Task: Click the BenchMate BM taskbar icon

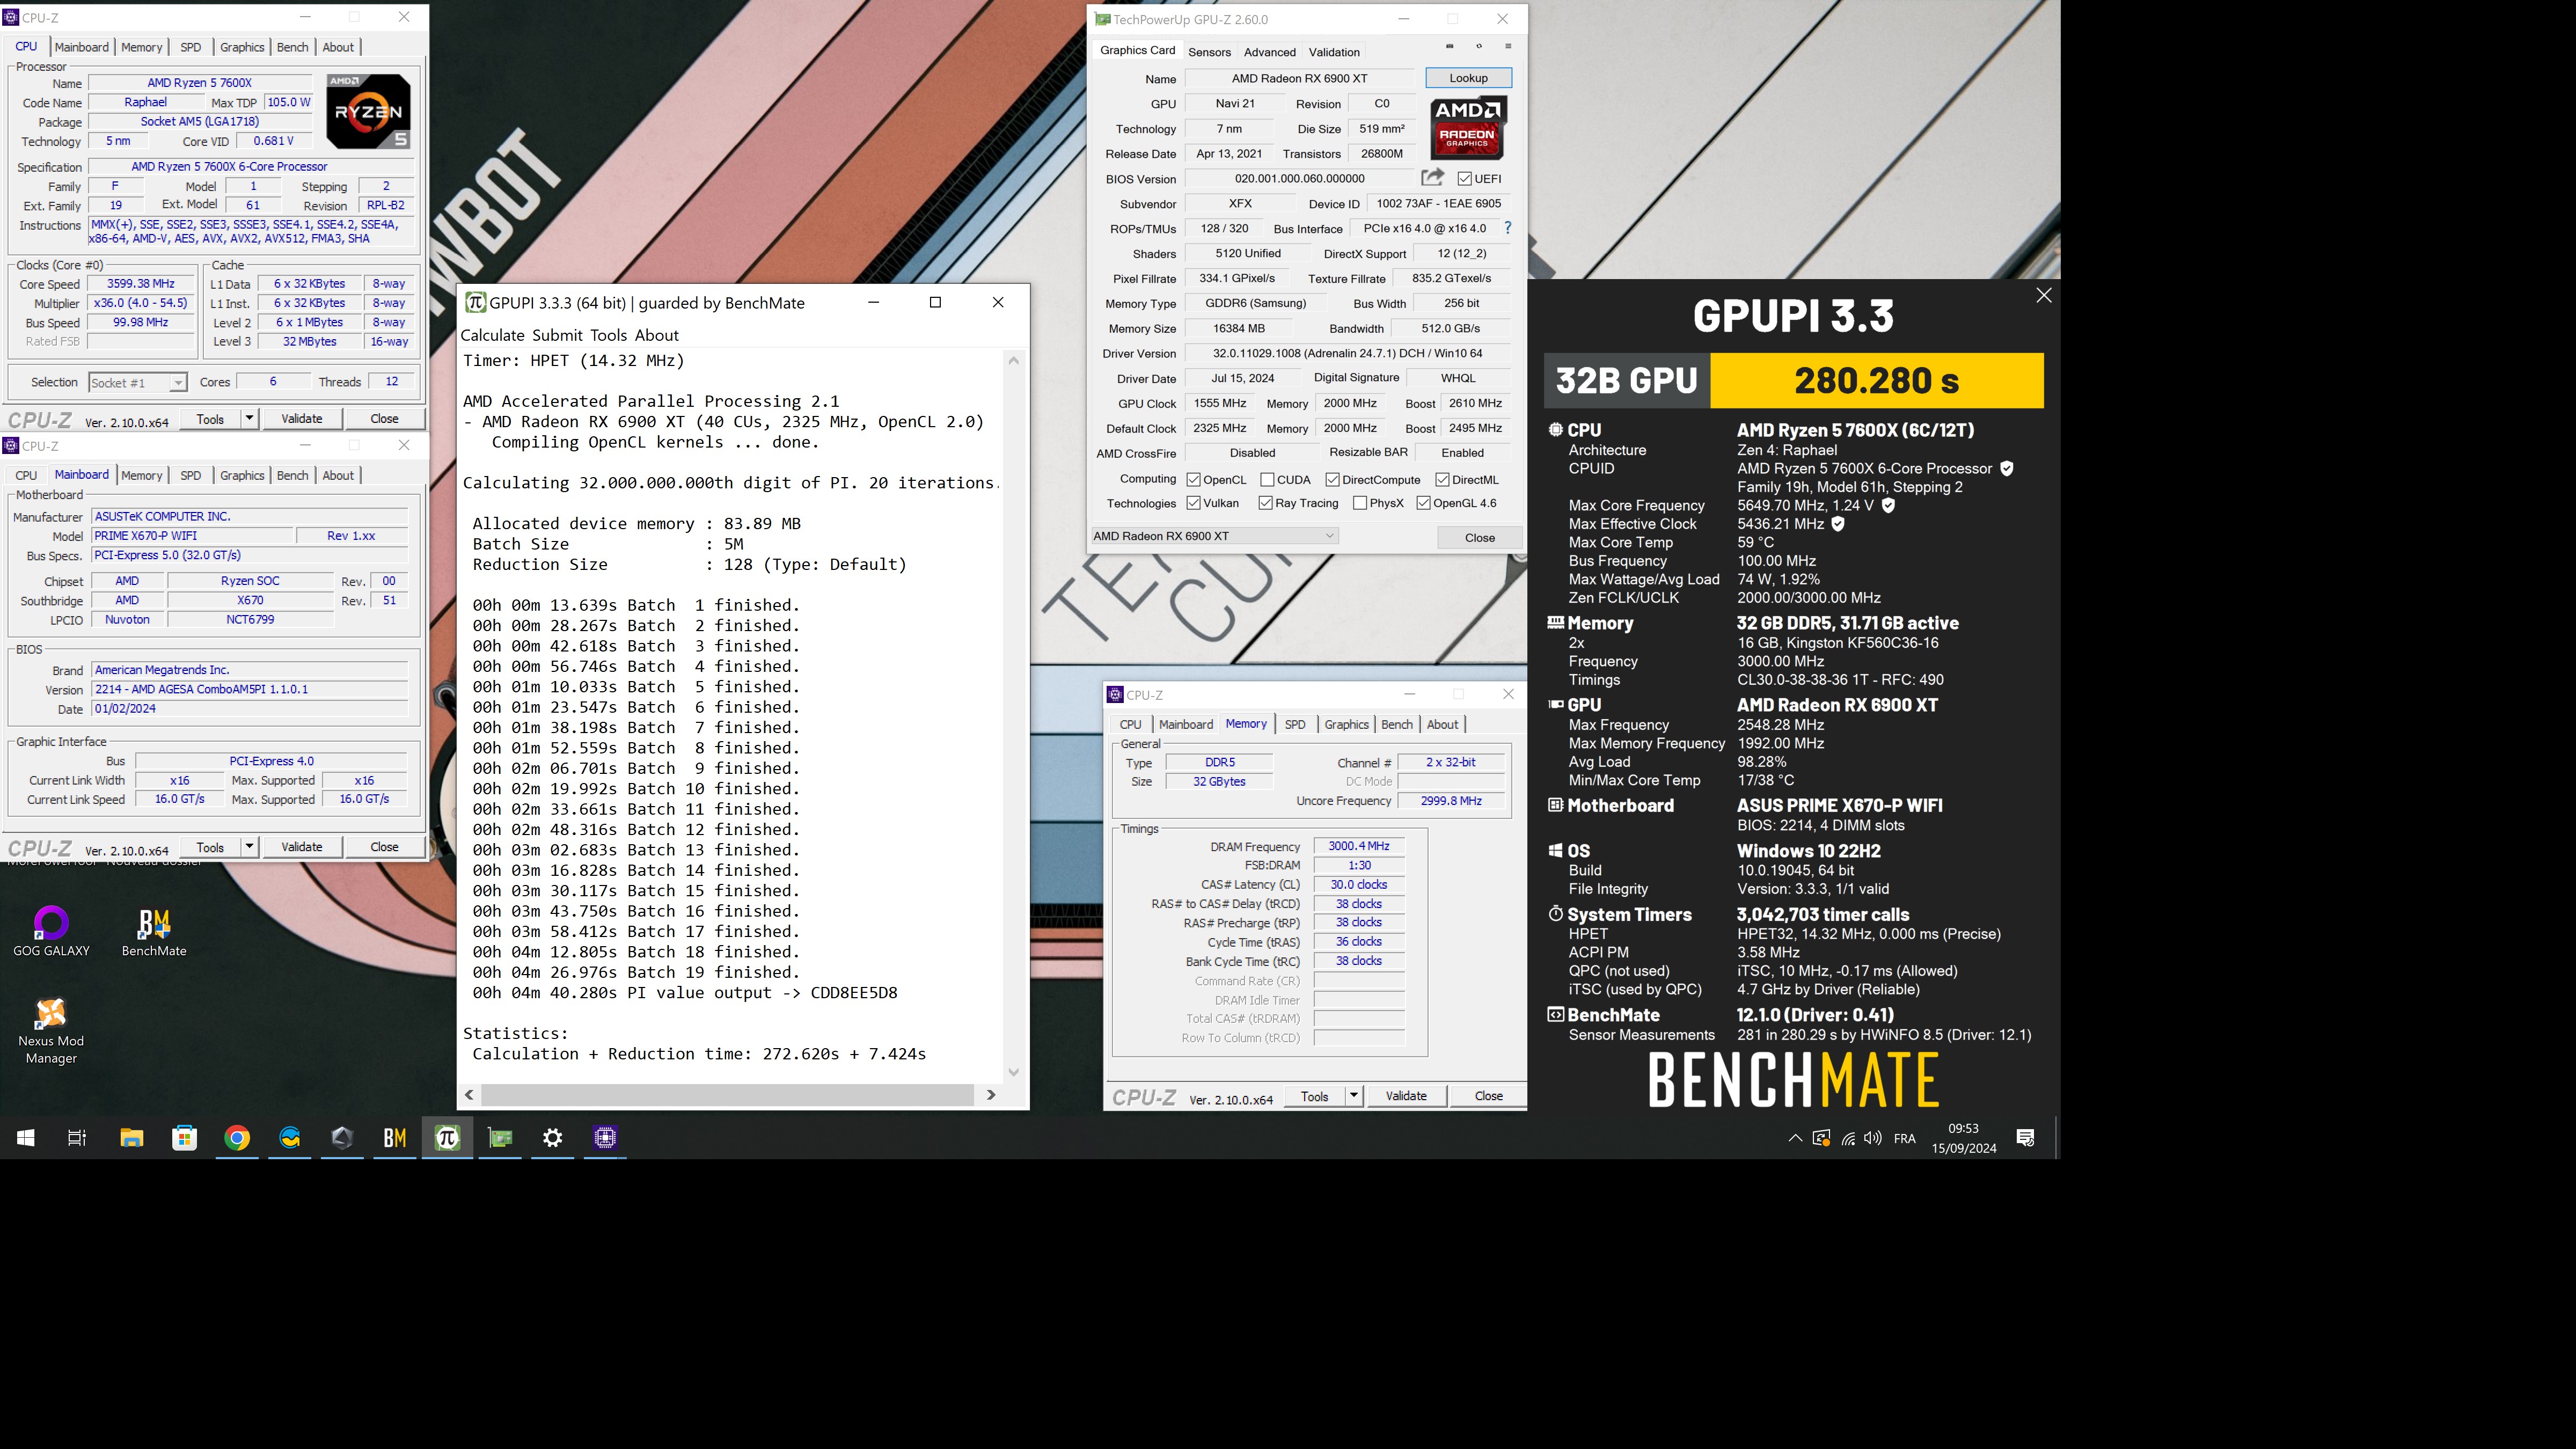Action: click(395, 1137)
